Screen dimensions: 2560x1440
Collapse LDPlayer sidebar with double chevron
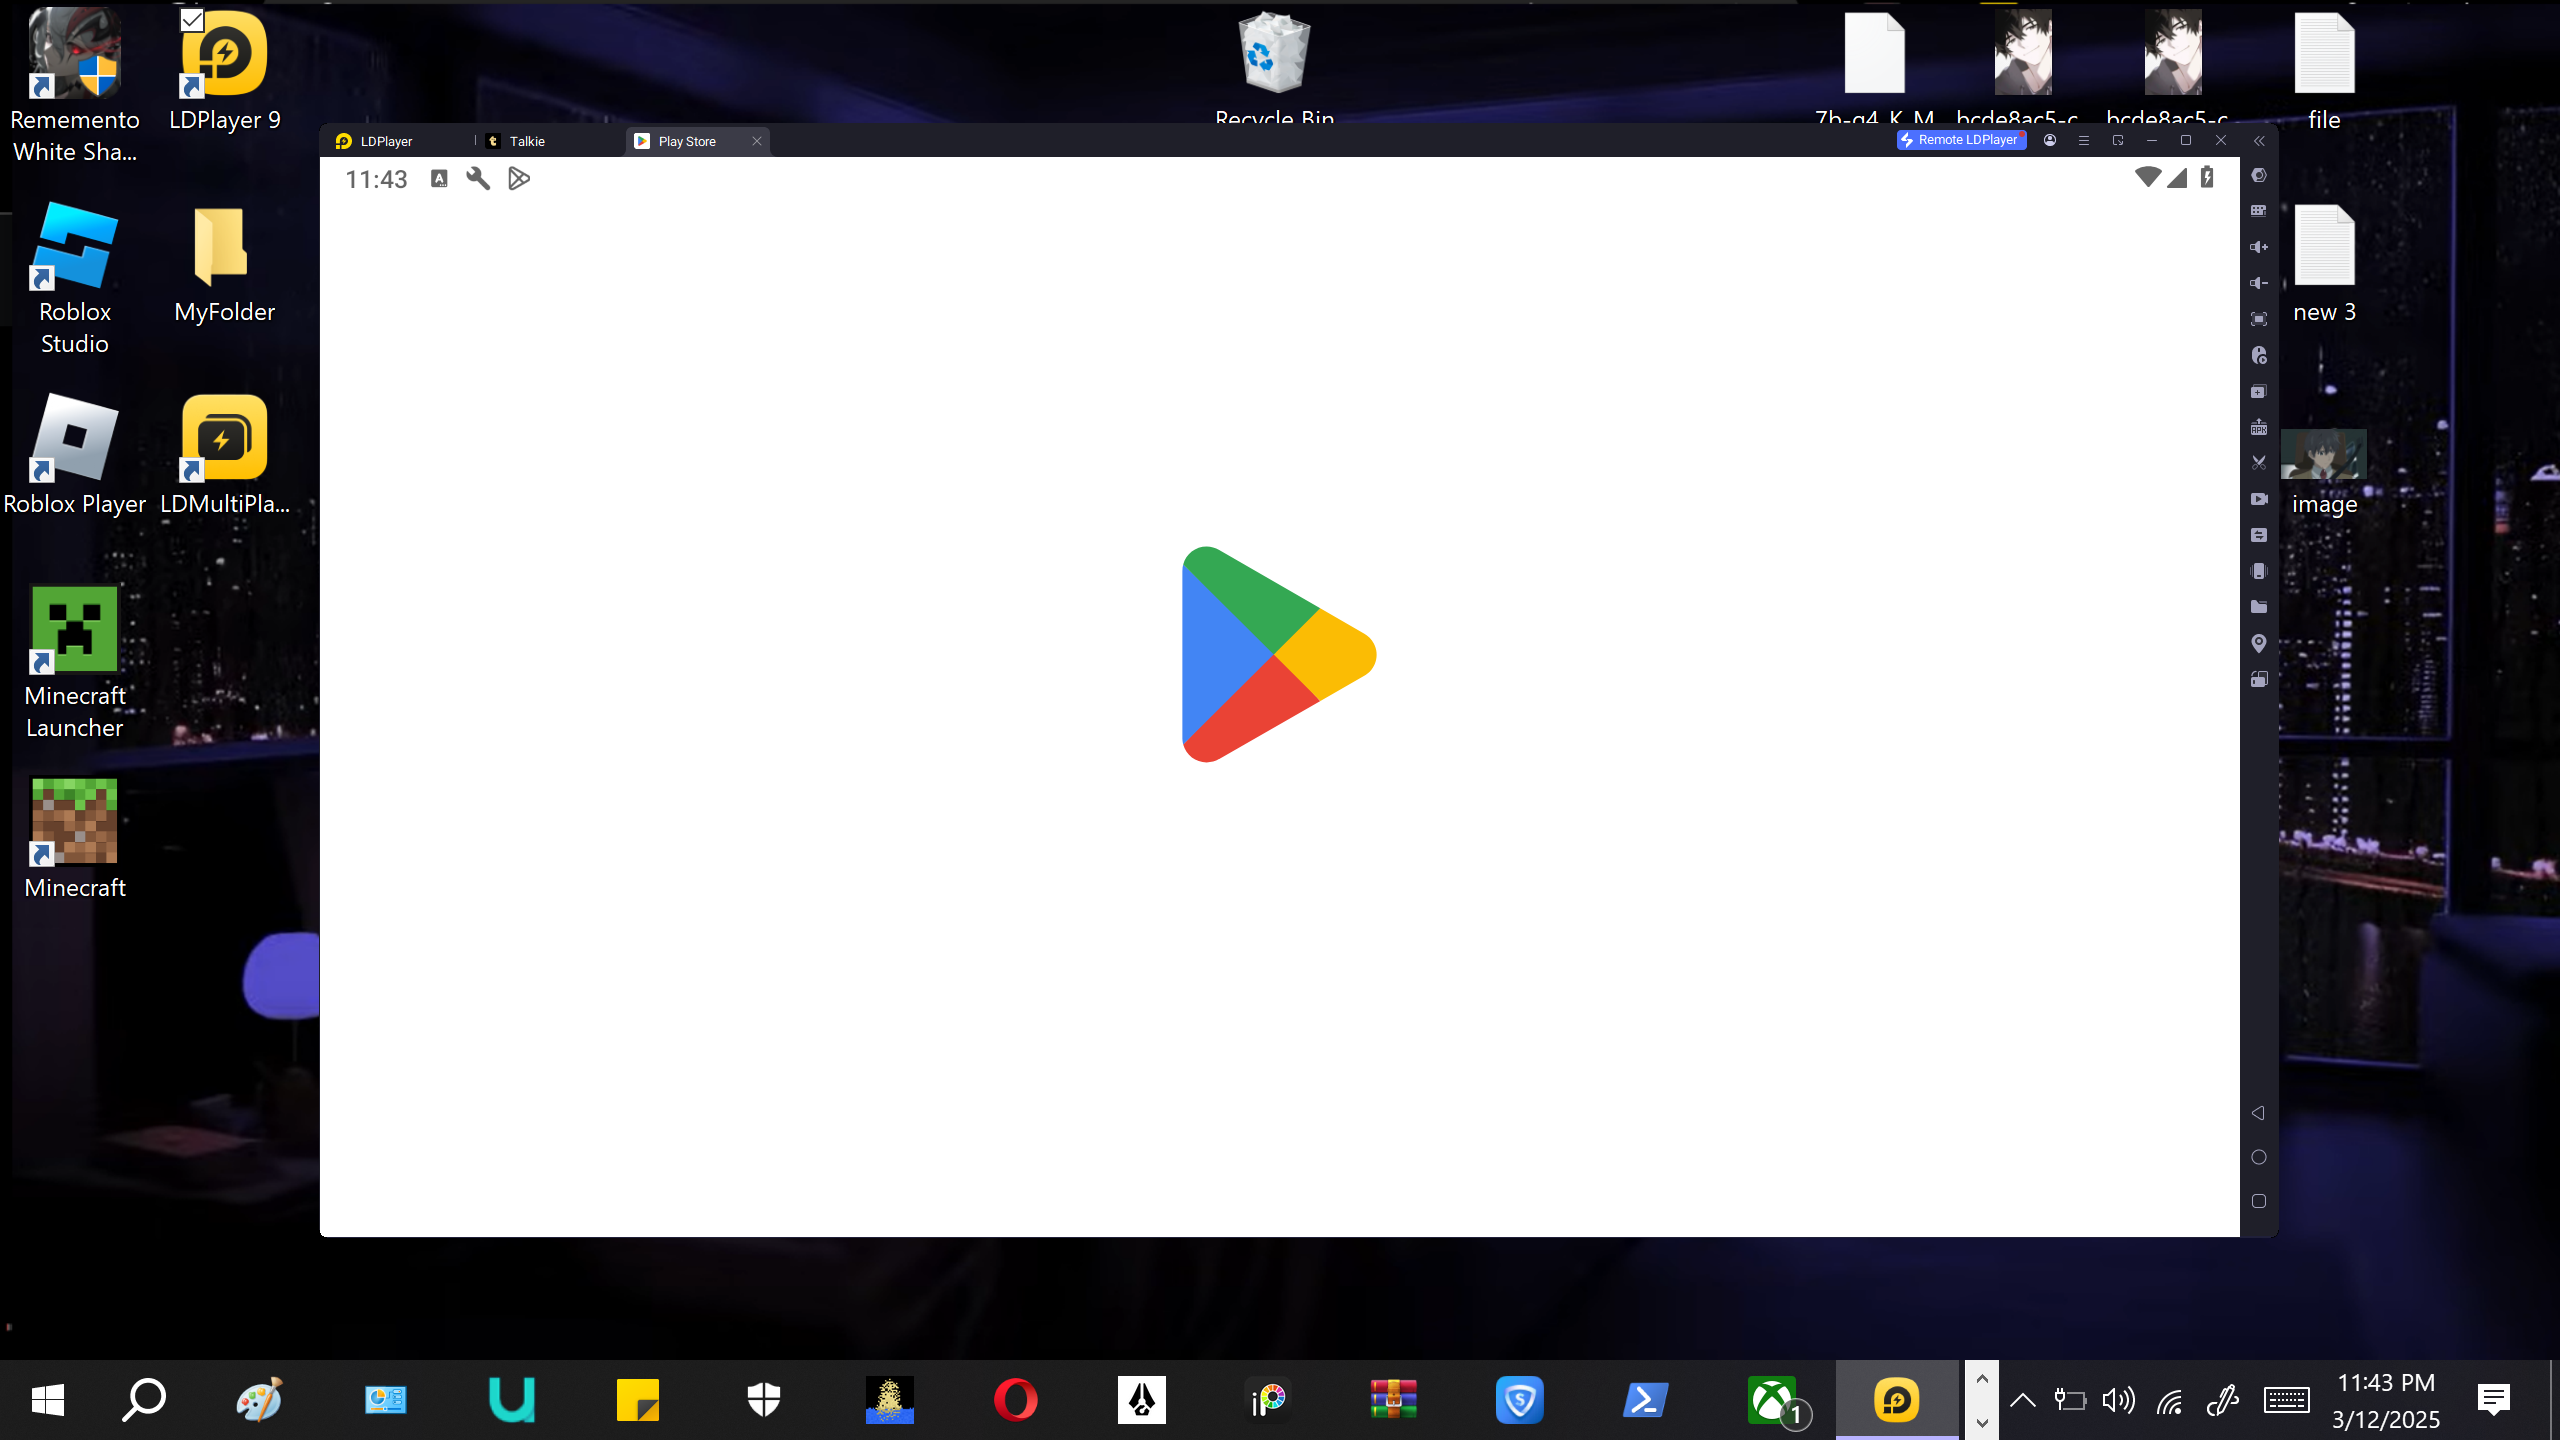(2258, 141)
